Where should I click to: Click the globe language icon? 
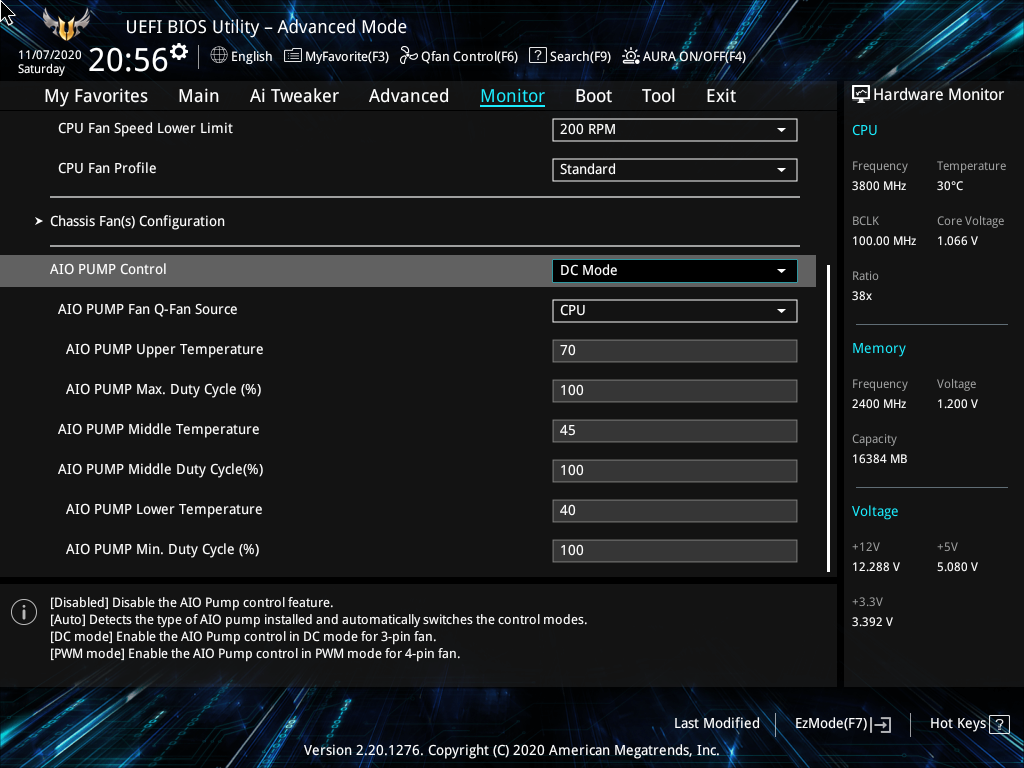pos(219,56)
